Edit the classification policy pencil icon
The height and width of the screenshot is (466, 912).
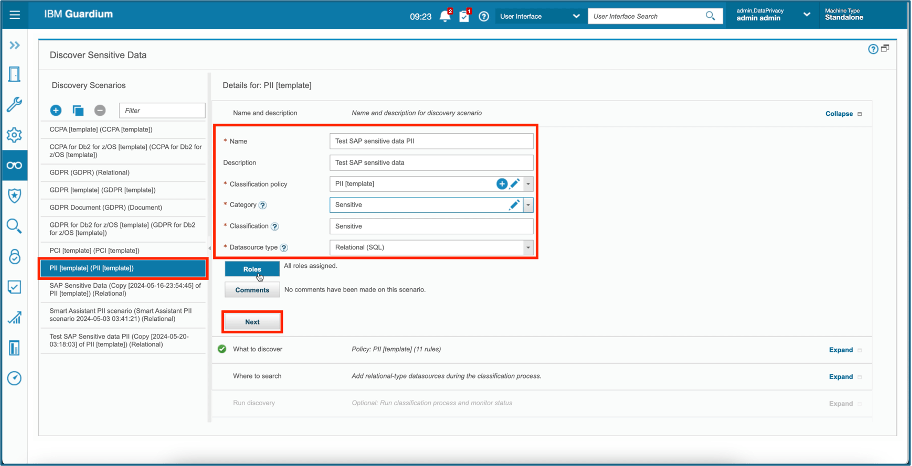pos(515,184)
